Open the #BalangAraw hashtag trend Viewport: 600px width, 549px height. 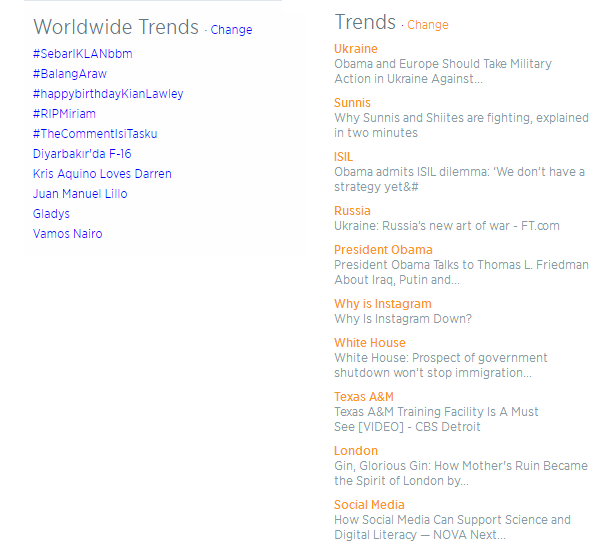70,73
